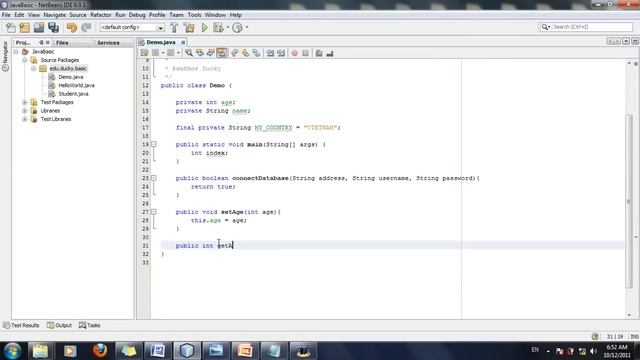Open the Test Results panel

point(21,325)
